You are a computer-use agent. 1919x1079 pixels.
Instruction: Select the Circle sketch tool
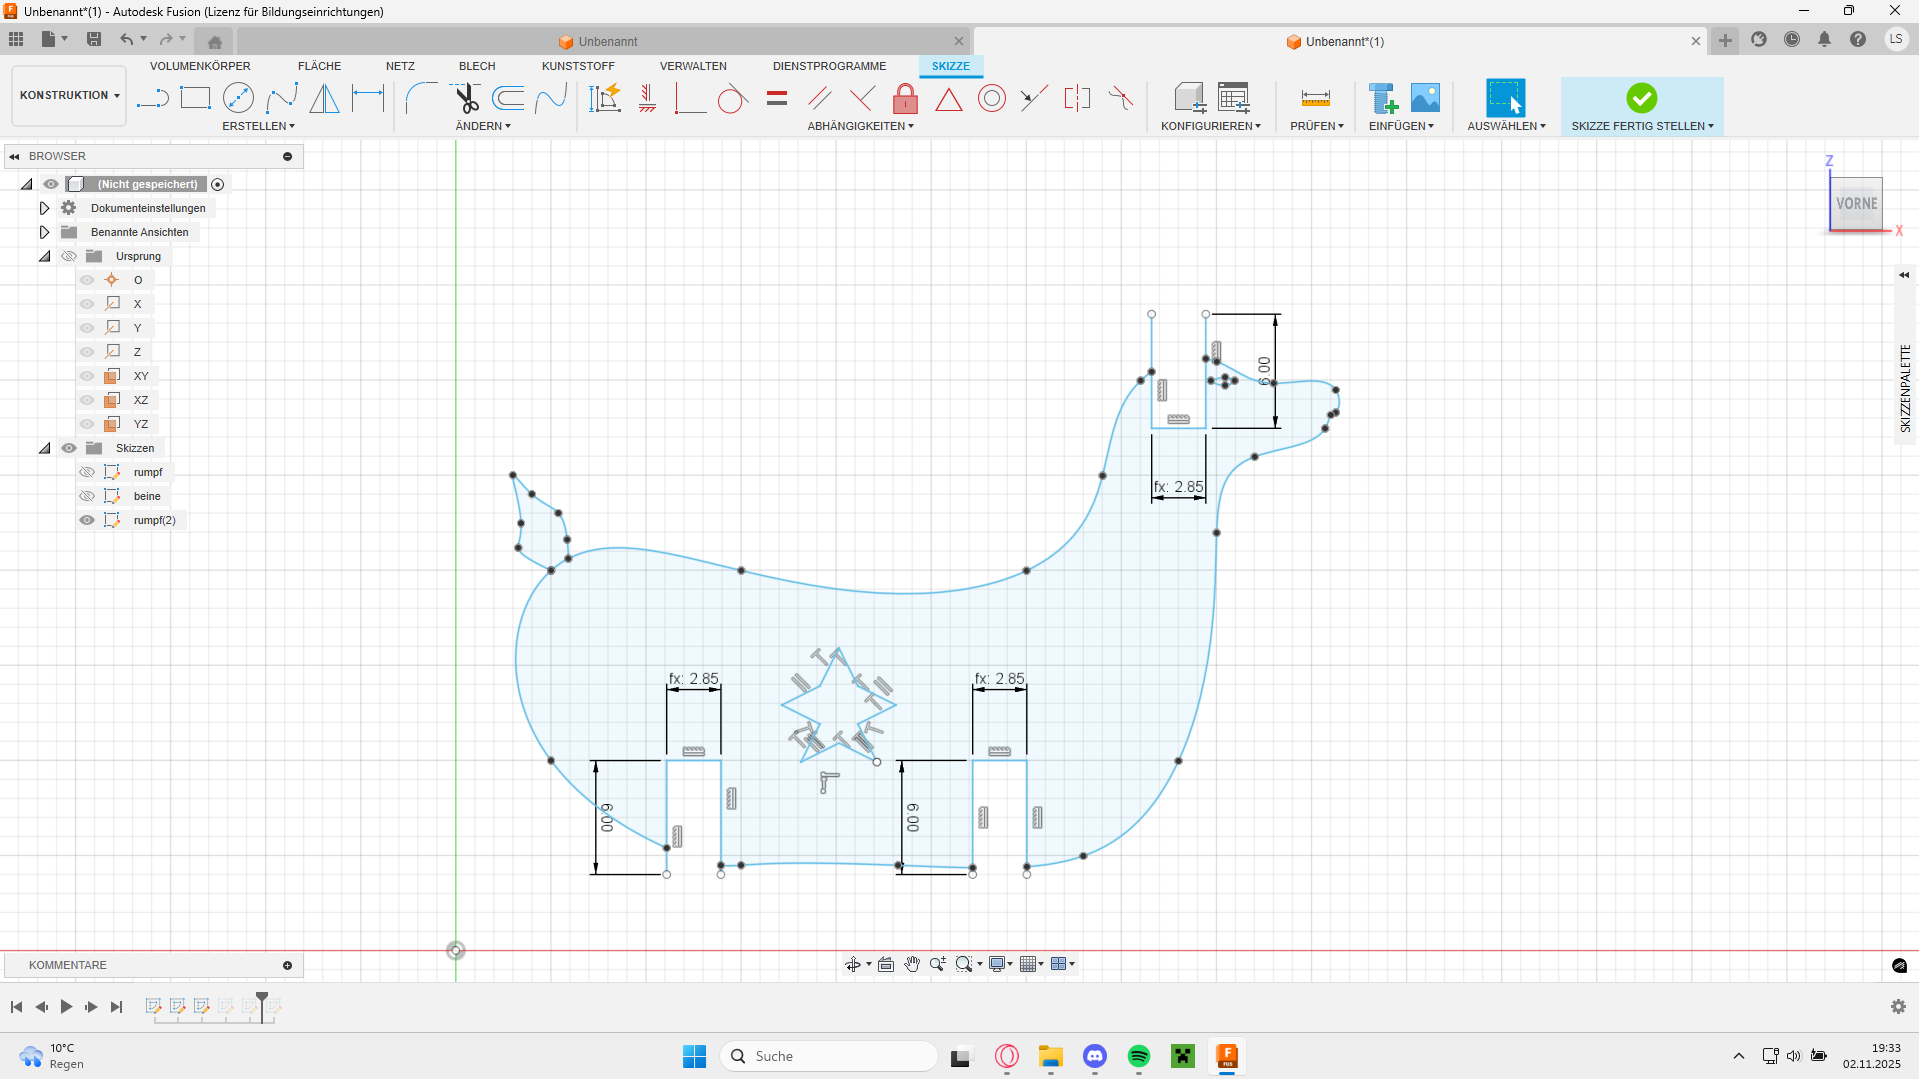pos(238,98)
